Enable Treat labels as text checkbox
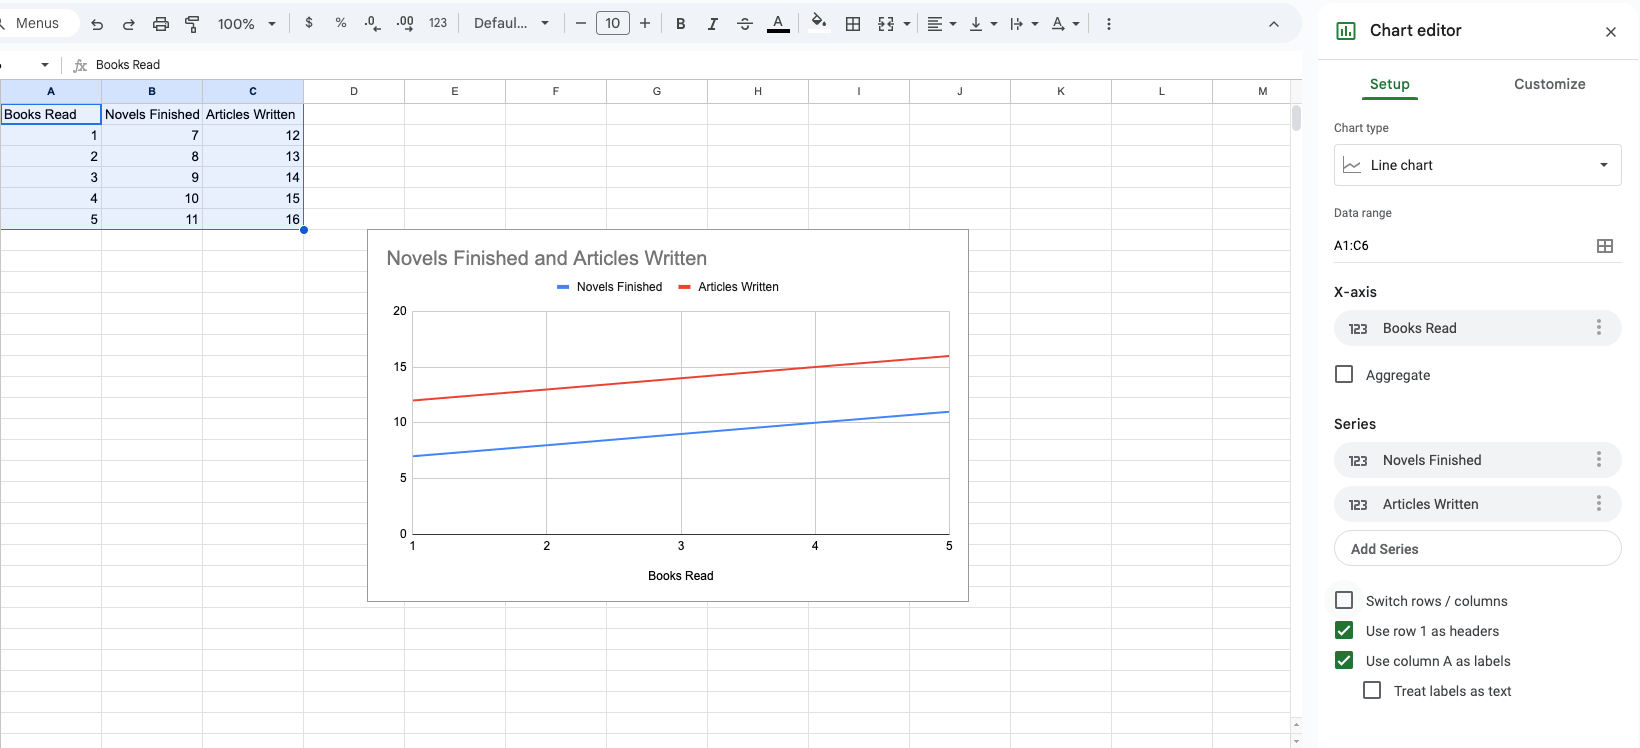1640x748 pixels. point(1372,690)
